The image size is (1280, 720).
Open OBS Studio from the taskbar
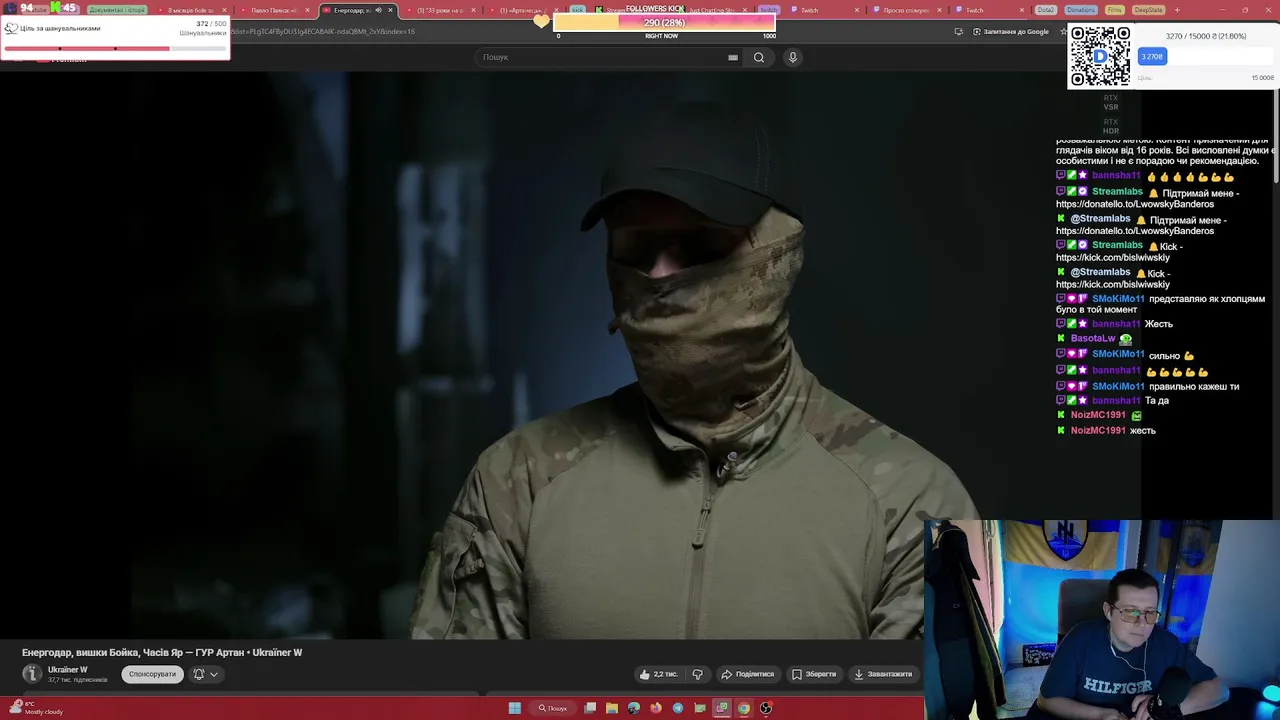766,708
